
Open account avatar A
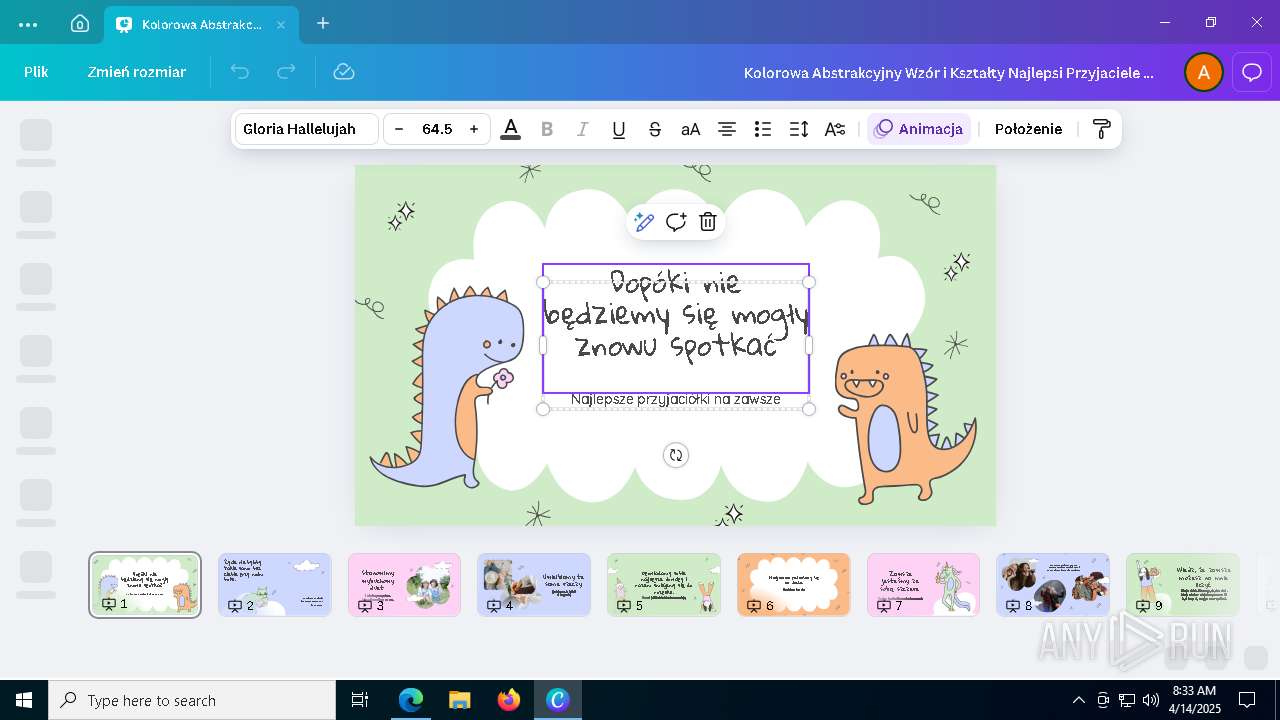click(x=1204, y=72)
